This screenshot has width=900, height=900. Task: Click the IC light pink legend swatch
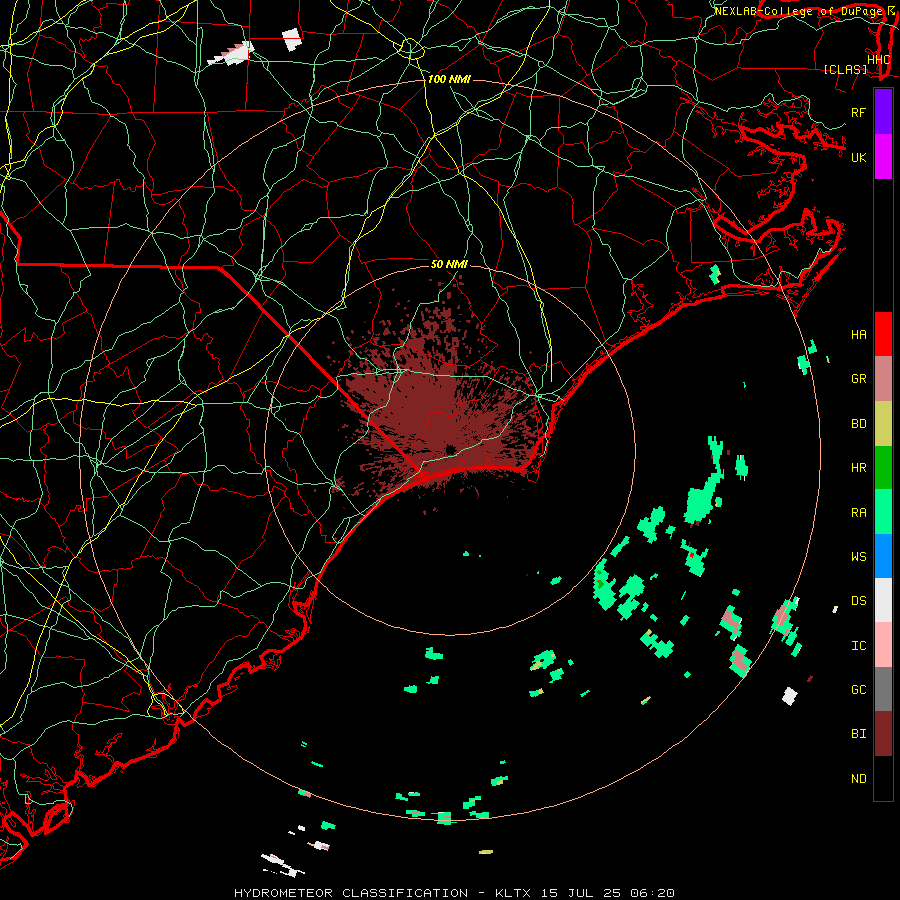tap(883, 645)
